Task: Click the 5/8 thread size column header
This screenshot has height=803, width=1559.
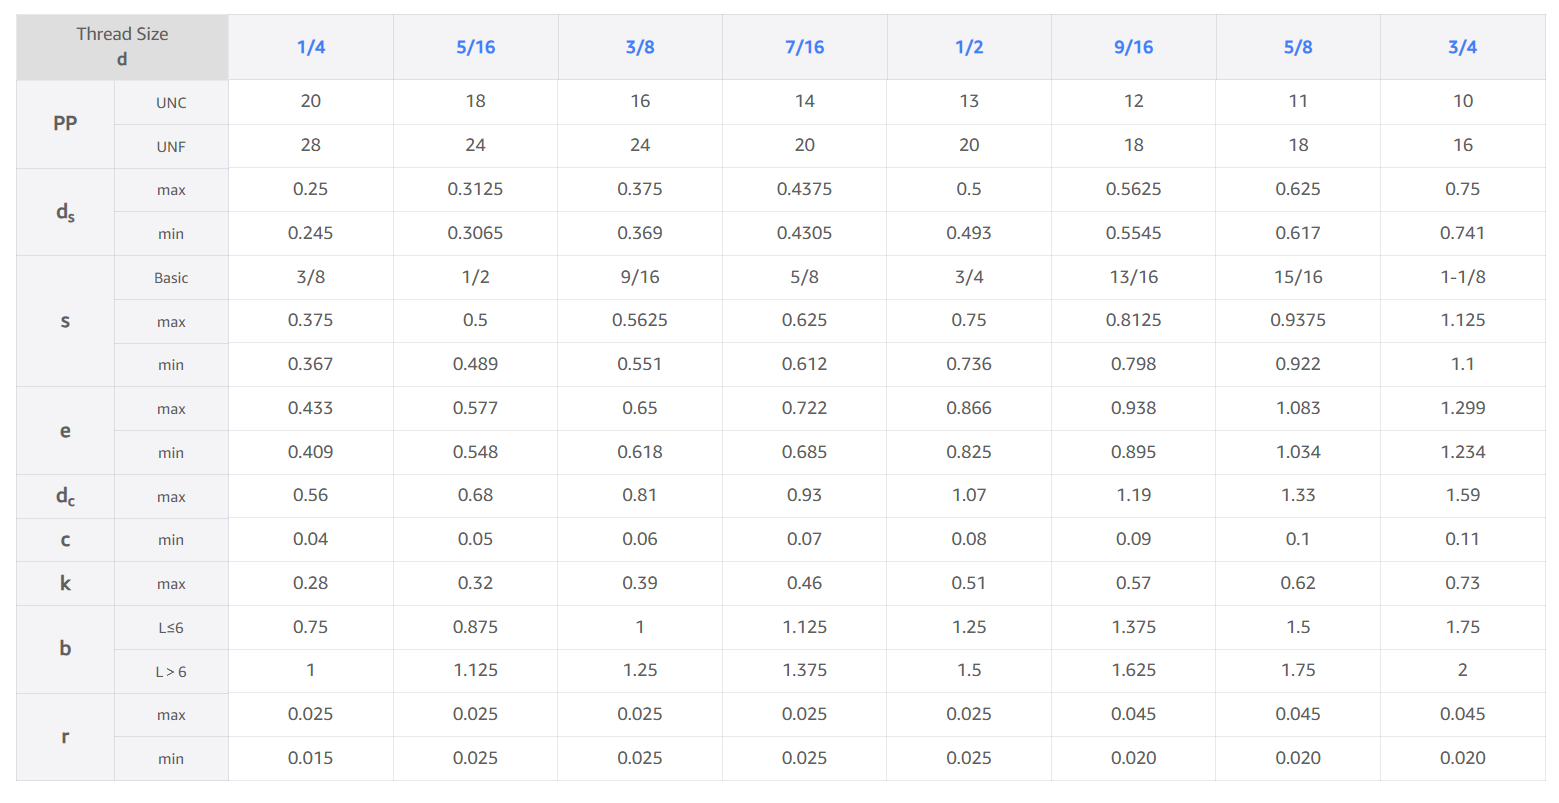Action: pos(1298,47)
